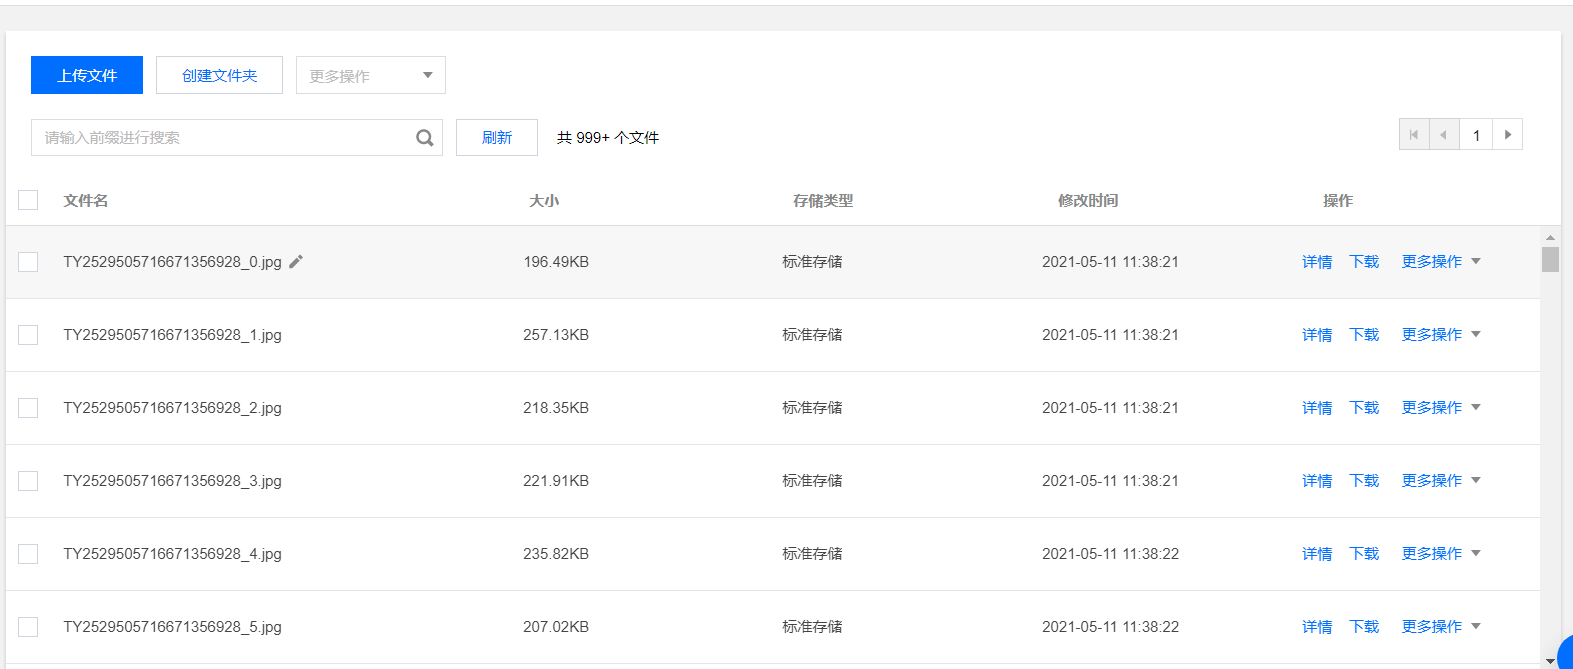Expand 更多操作 for the _2.jpg row
Screen dimensions: 1573x669
1441,408
